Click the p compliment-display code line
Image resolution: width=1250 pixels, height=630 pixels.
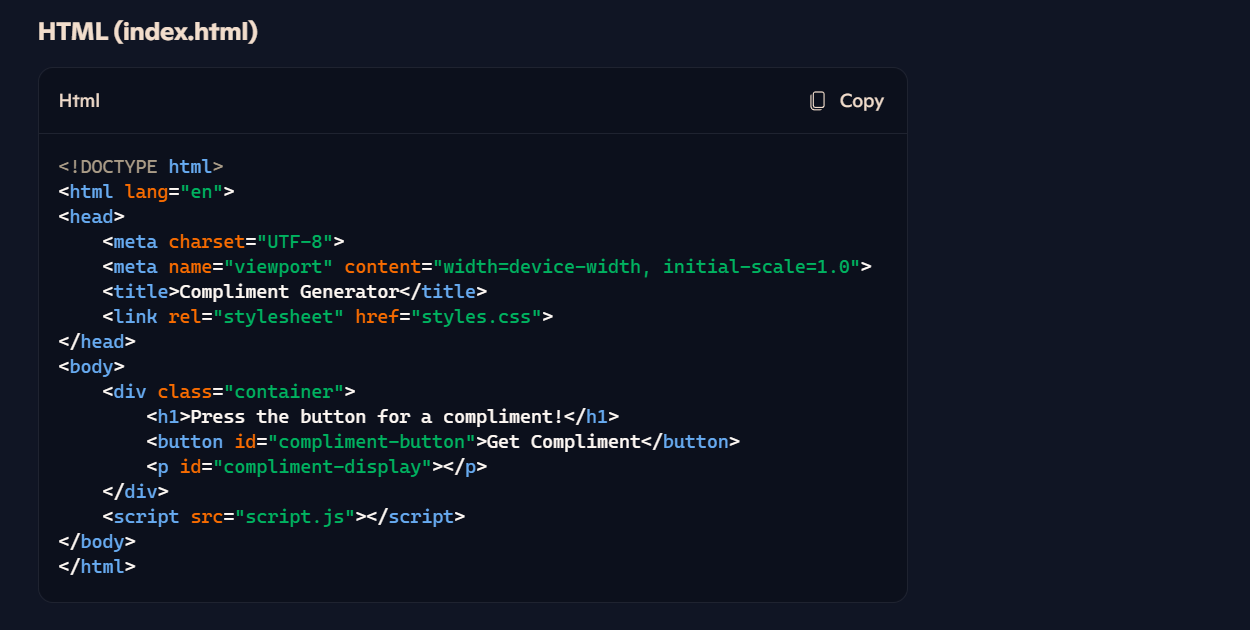coord(316,466)
